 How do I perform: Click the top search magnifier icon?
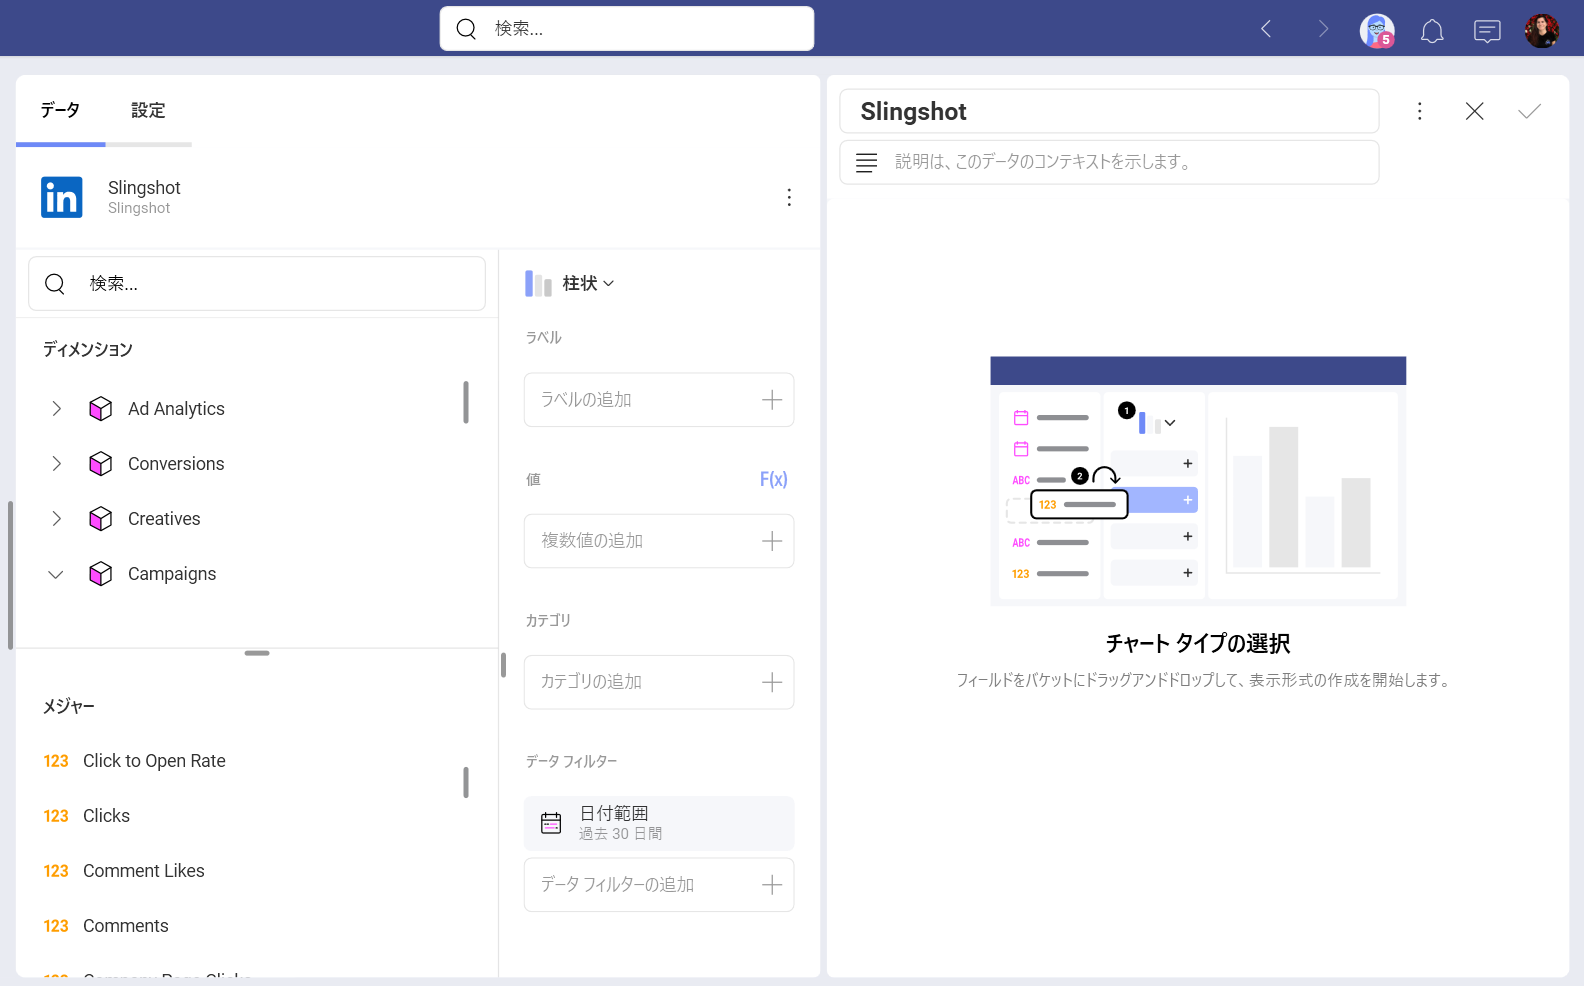tap(466, 29)
